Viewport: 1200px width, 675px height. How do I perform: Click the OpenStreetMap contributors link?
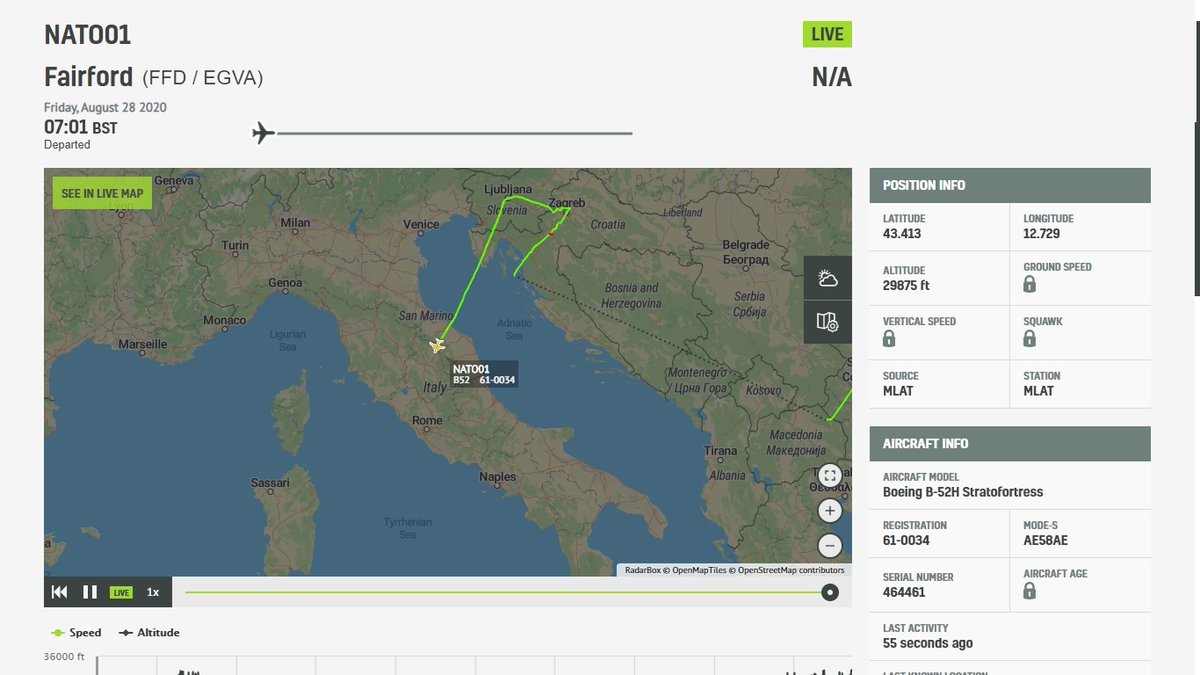coord(791,570)
